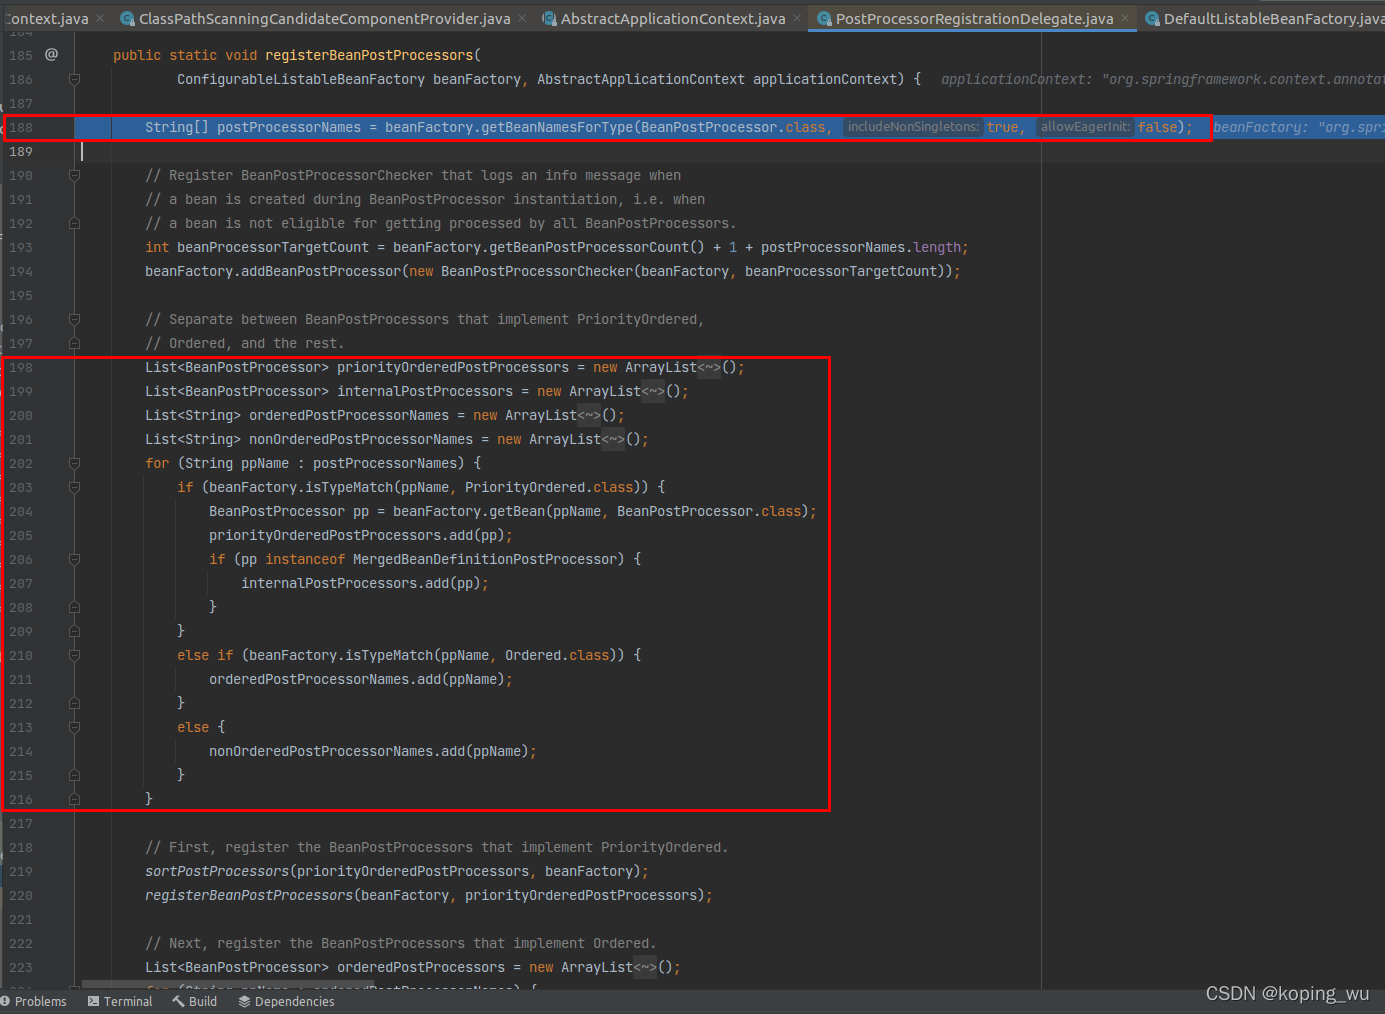
Task: Collapse the comment fold marker on line 190
Action: [x=74, y=175]
